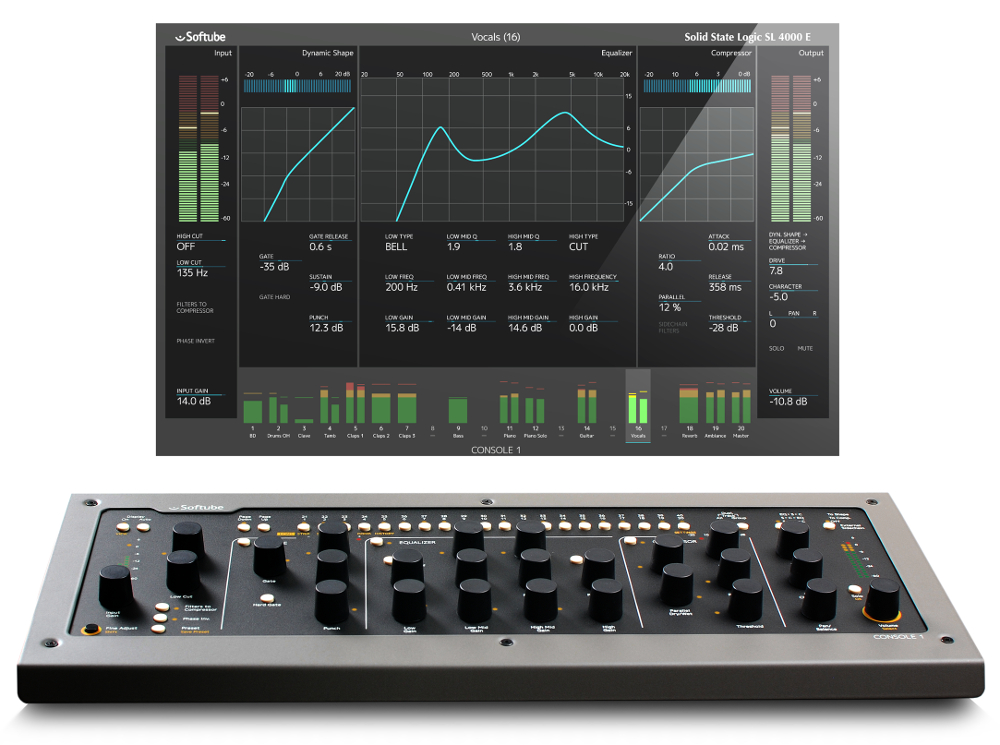Click the High Cut OFF value

coord(186,247)
